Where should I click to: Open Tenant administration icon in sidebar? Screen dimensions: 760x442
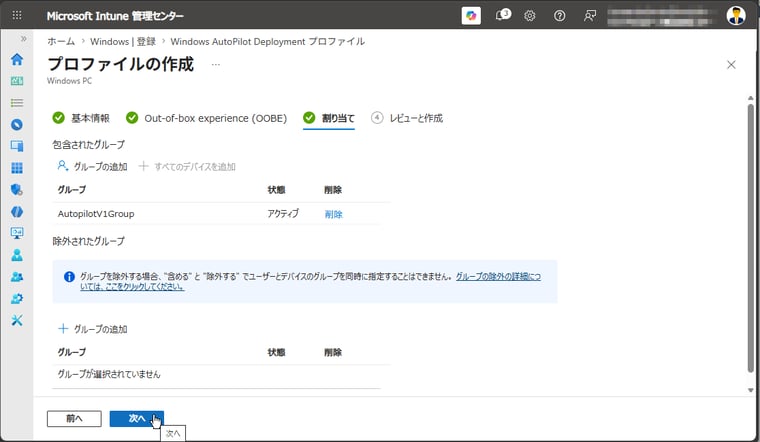(x=17, y=299)
